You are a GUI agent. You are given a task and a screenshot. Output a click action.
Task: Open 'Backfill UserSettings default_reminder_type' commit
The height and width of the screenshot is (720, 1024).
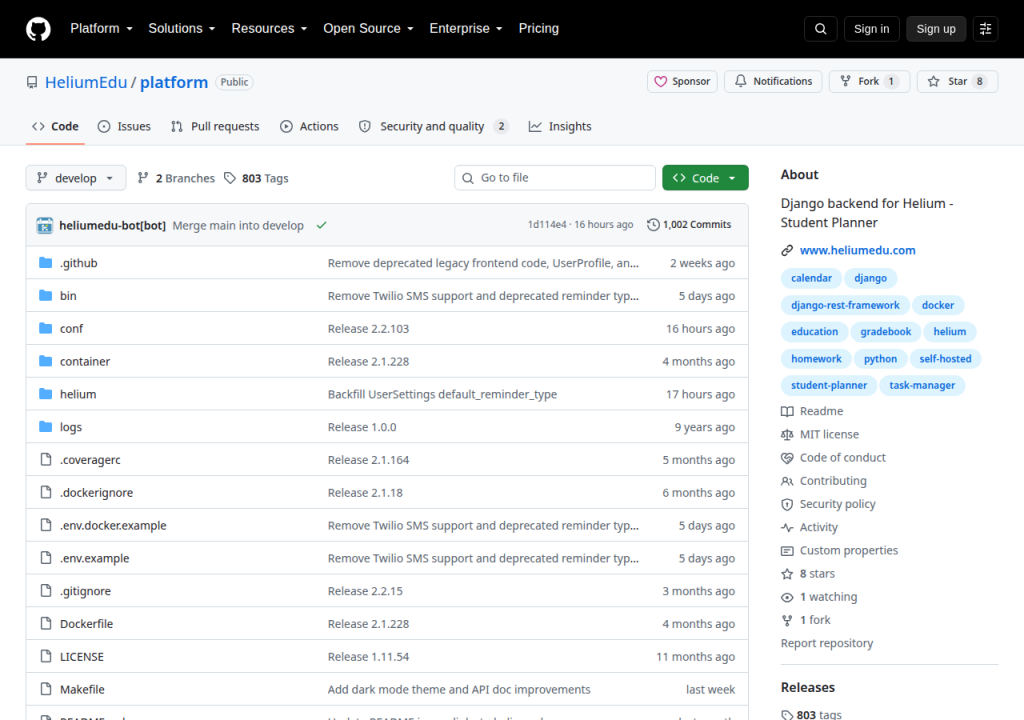pyautogui.click(x=442, y=394)
